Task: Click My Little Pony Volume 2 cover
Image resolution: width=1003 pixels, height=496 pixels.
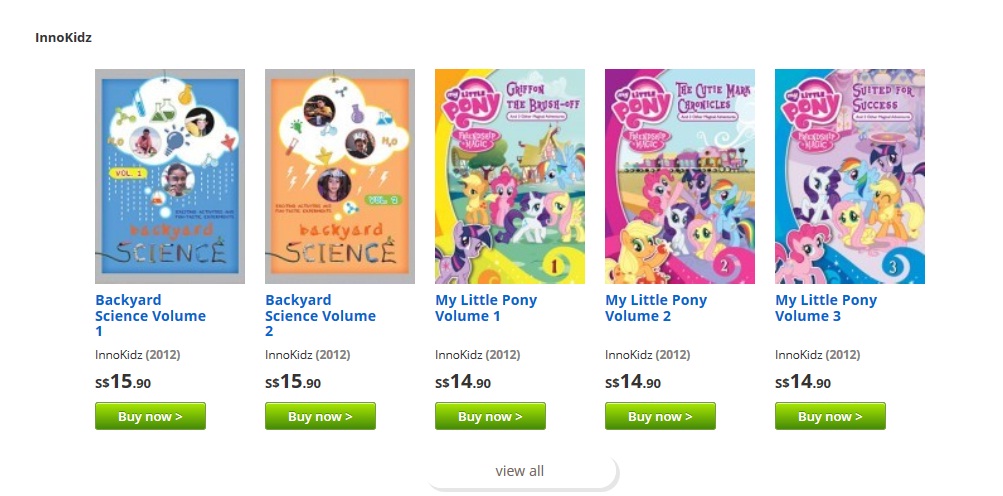Action: point(680,176)
